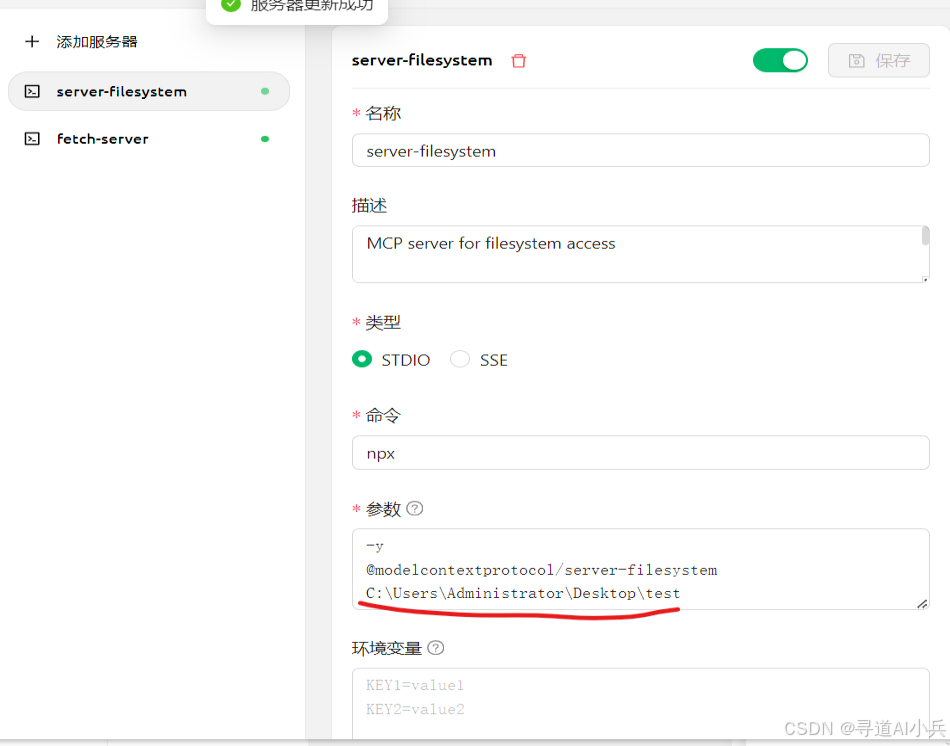Toggle the server-filesystem enable switch off
950x746 pixels.
780,60
